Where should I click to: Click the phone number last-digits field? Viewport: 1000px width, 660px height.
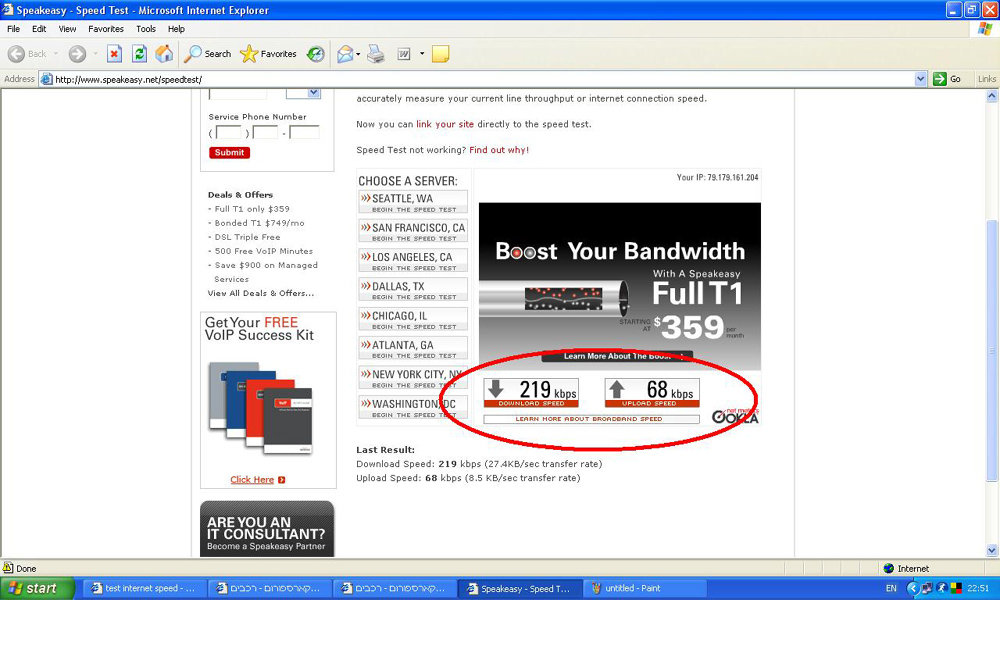click(304, 133)
